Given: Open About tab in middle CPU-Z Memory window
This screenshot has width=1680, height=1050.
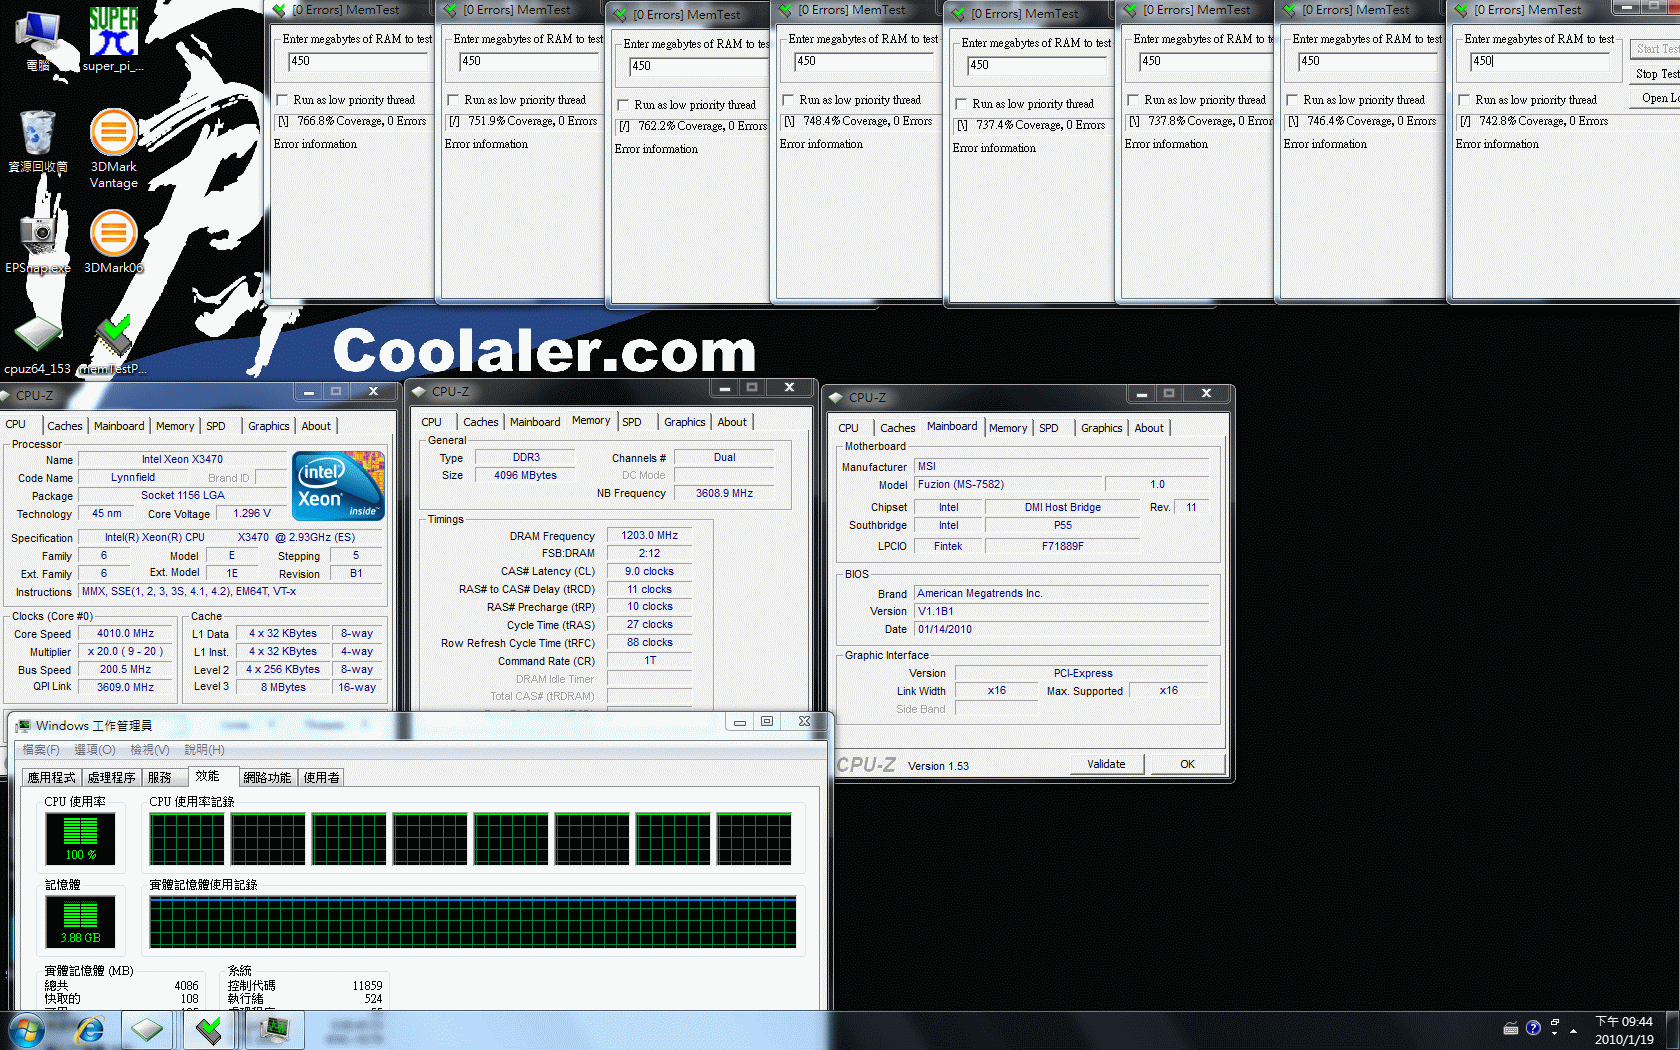Looking at the screenshot, I should click(732, 422).
